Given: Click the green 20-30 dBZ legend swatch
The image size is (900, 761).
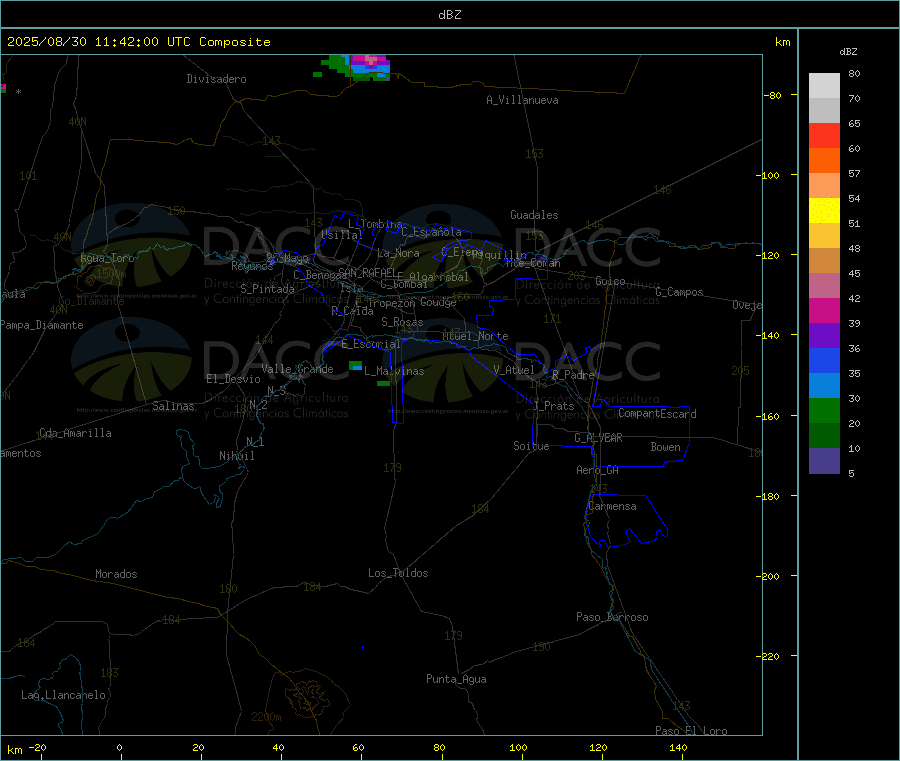Looking at the screenshot, I should 824,410.
